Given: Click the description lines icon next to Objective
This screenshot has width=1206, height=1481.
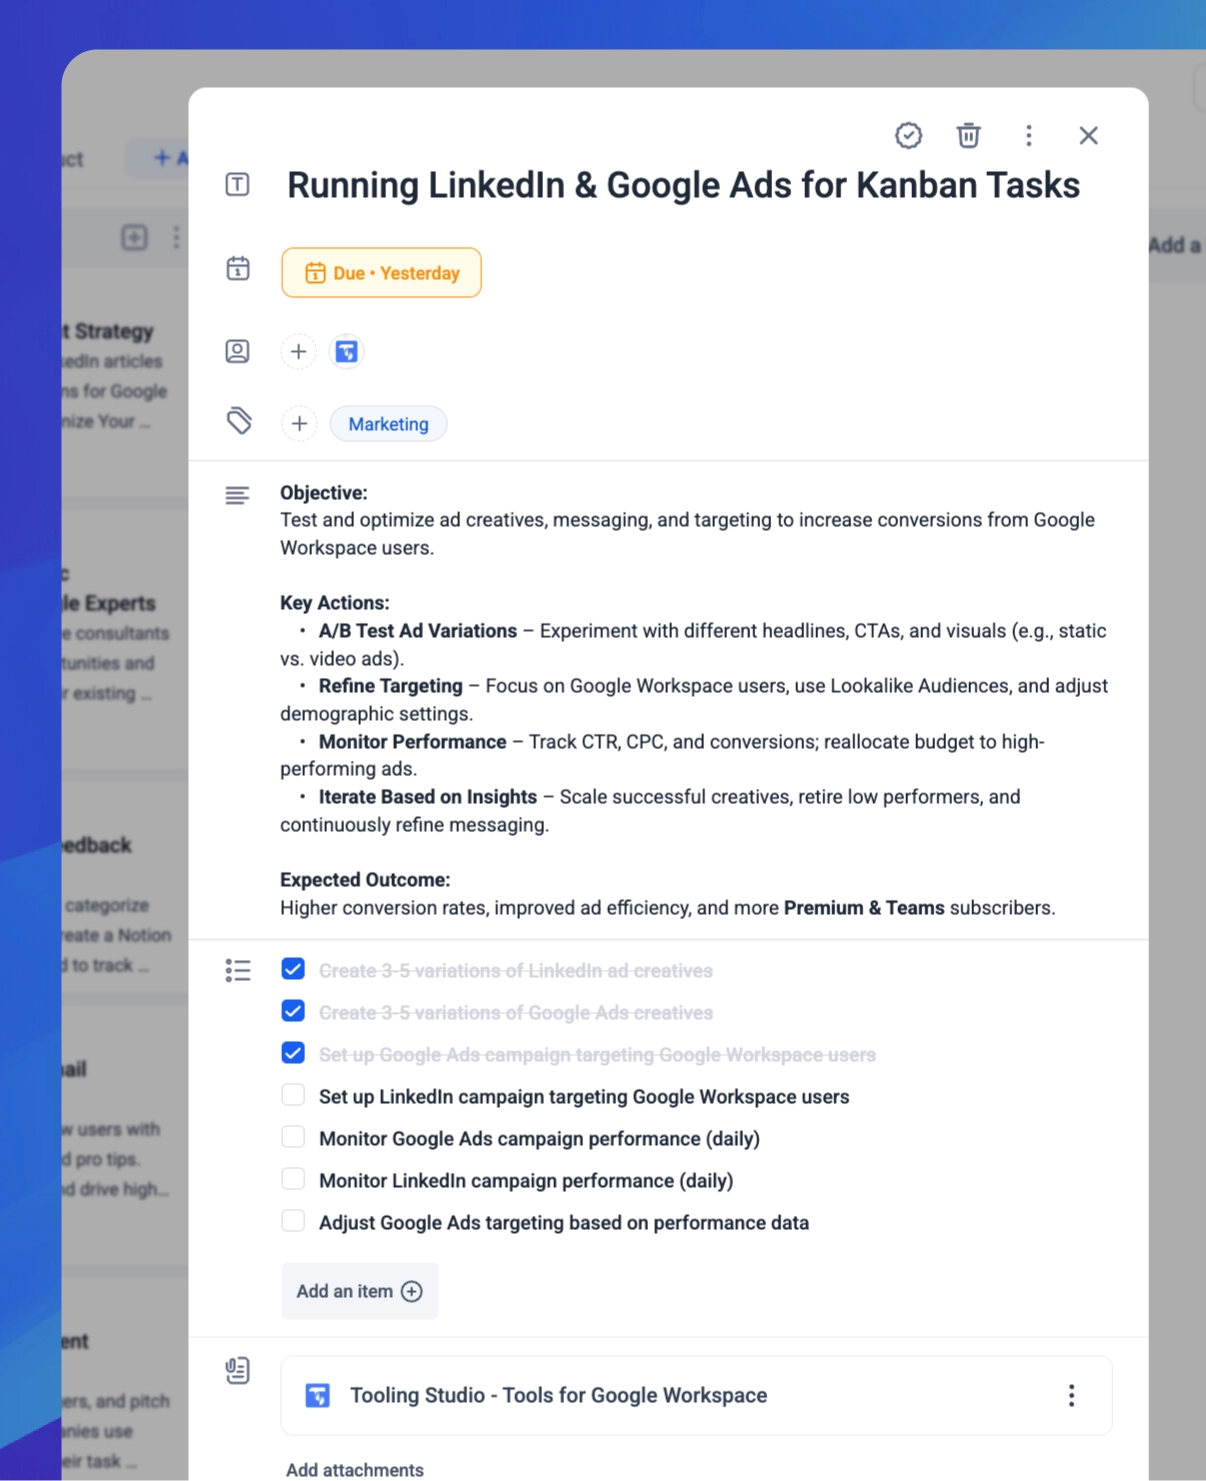Looking at the screenshot, I should [x=237, y=494].
